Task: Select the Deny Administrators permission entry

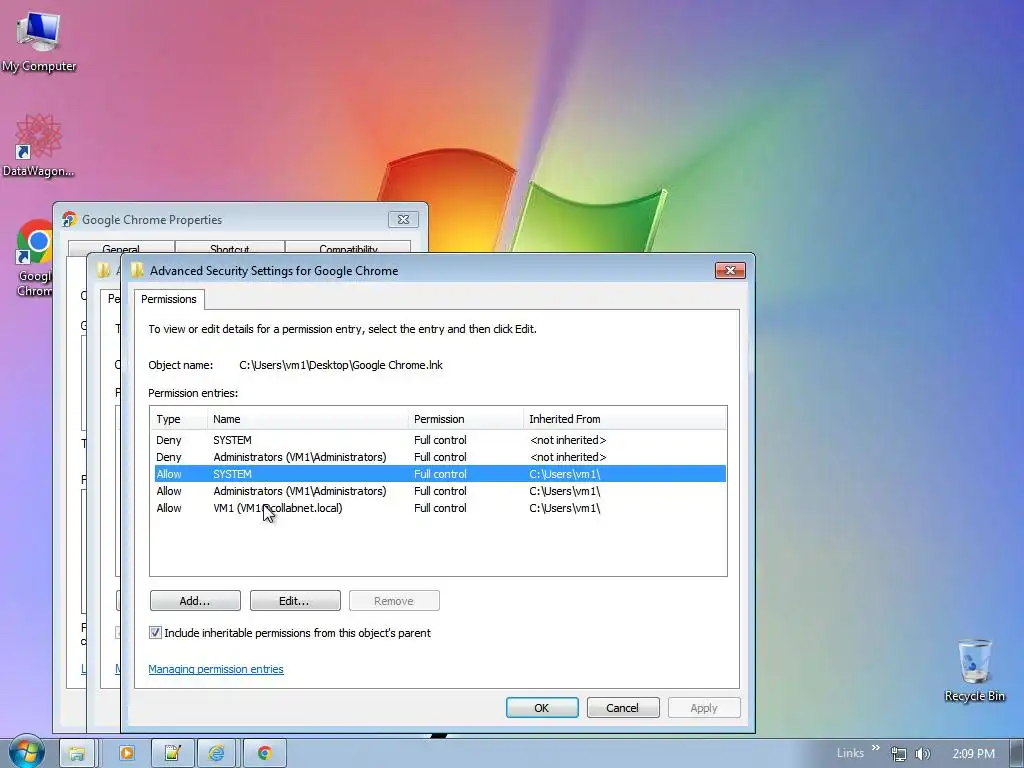Action: (440, 457)
